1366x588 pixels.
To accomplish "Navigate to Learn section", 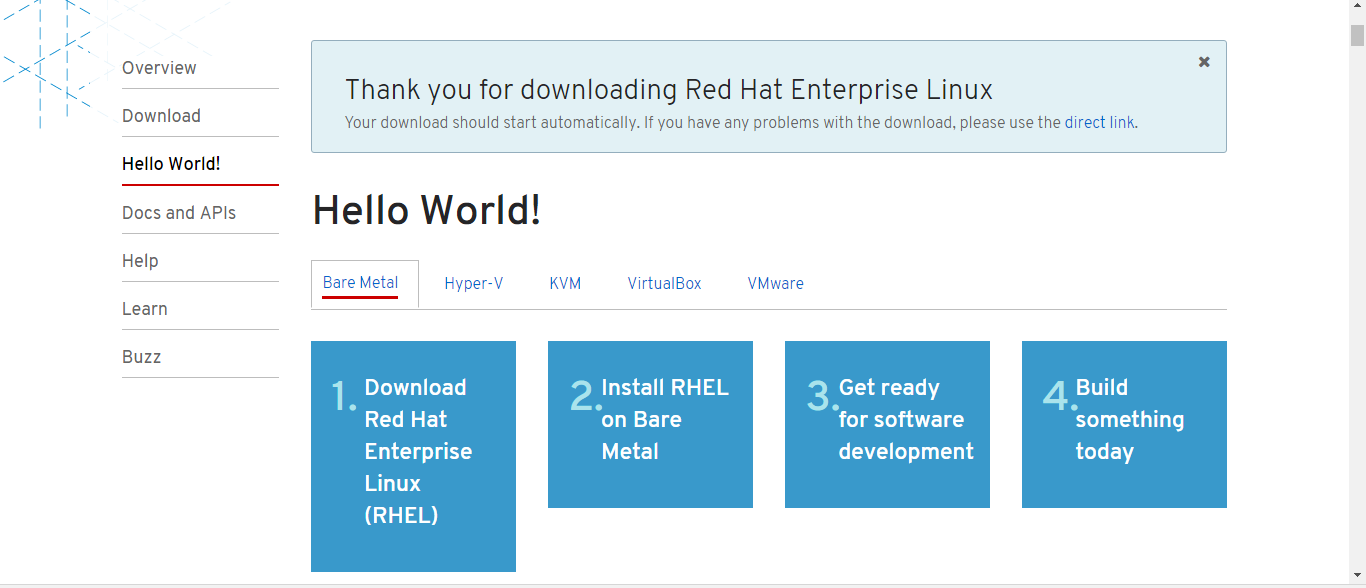I will 145,309.
